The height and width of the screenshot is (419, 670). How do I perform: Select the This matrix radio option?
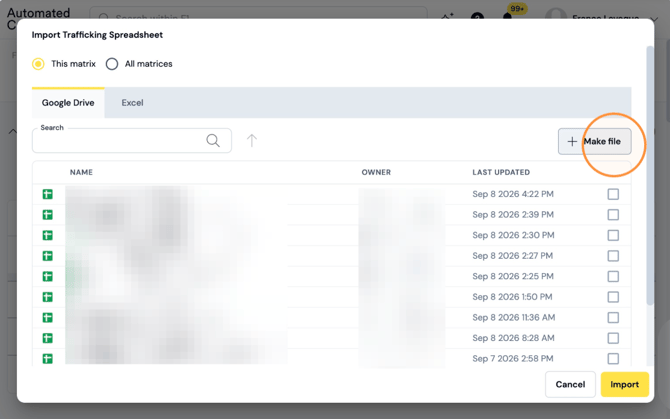[38, 64]
